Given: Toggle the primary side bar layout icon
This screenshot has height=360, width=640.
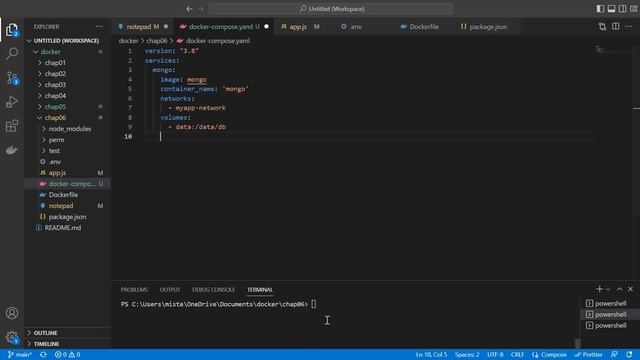Looking at the screenshot, I should coord(600,9).
